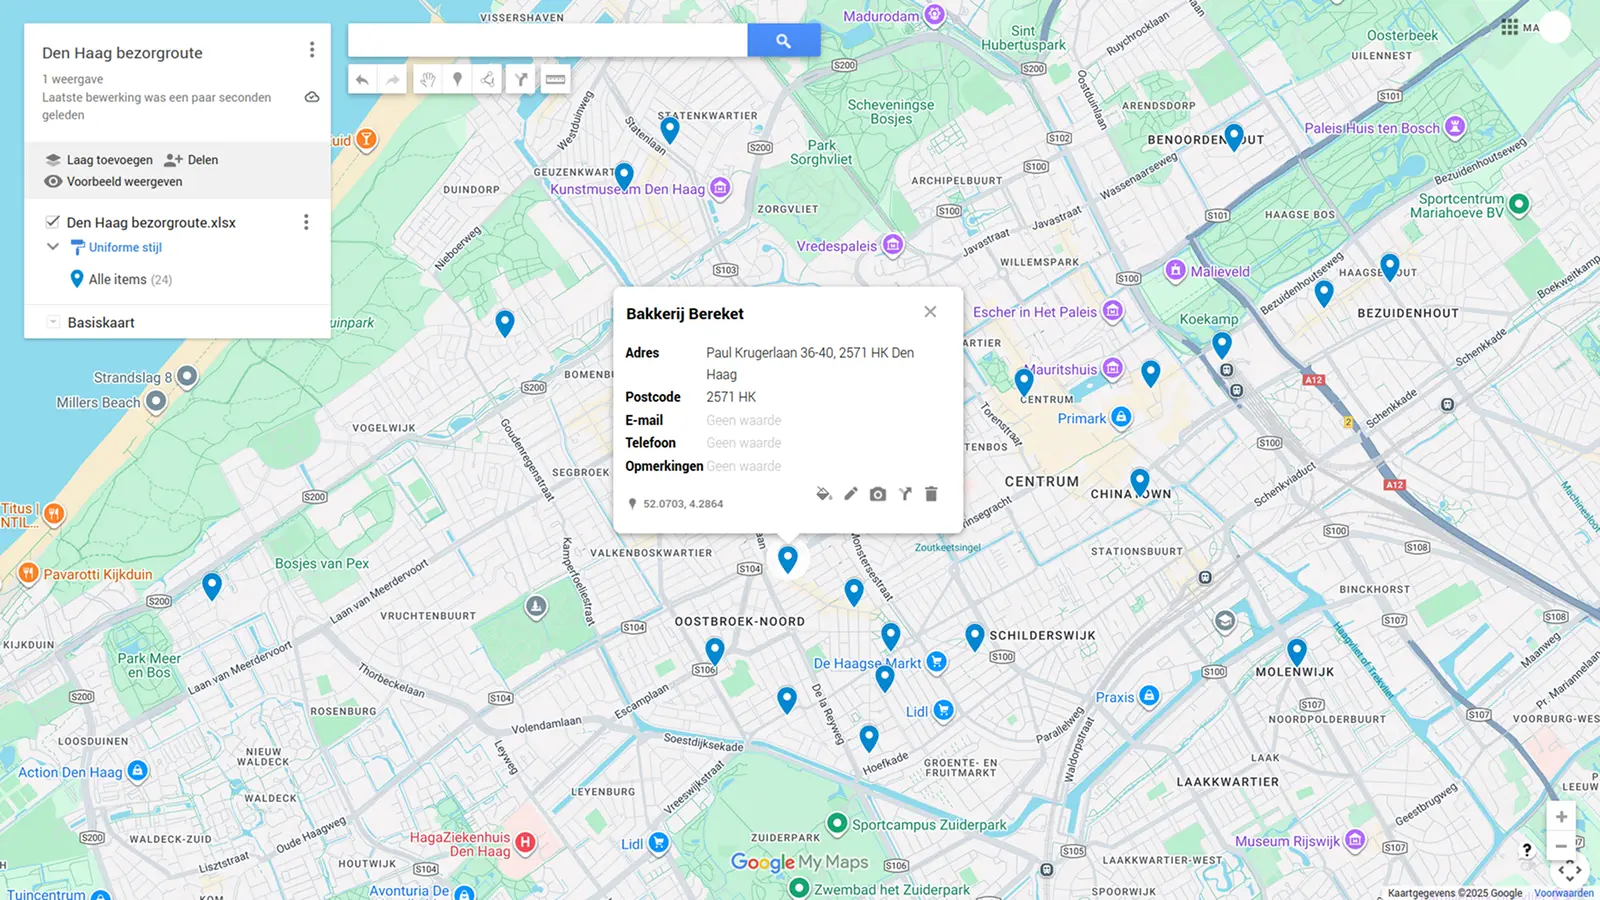1600x900 pixels.
Task: Select the hand tool to move items
Action: 428,79
